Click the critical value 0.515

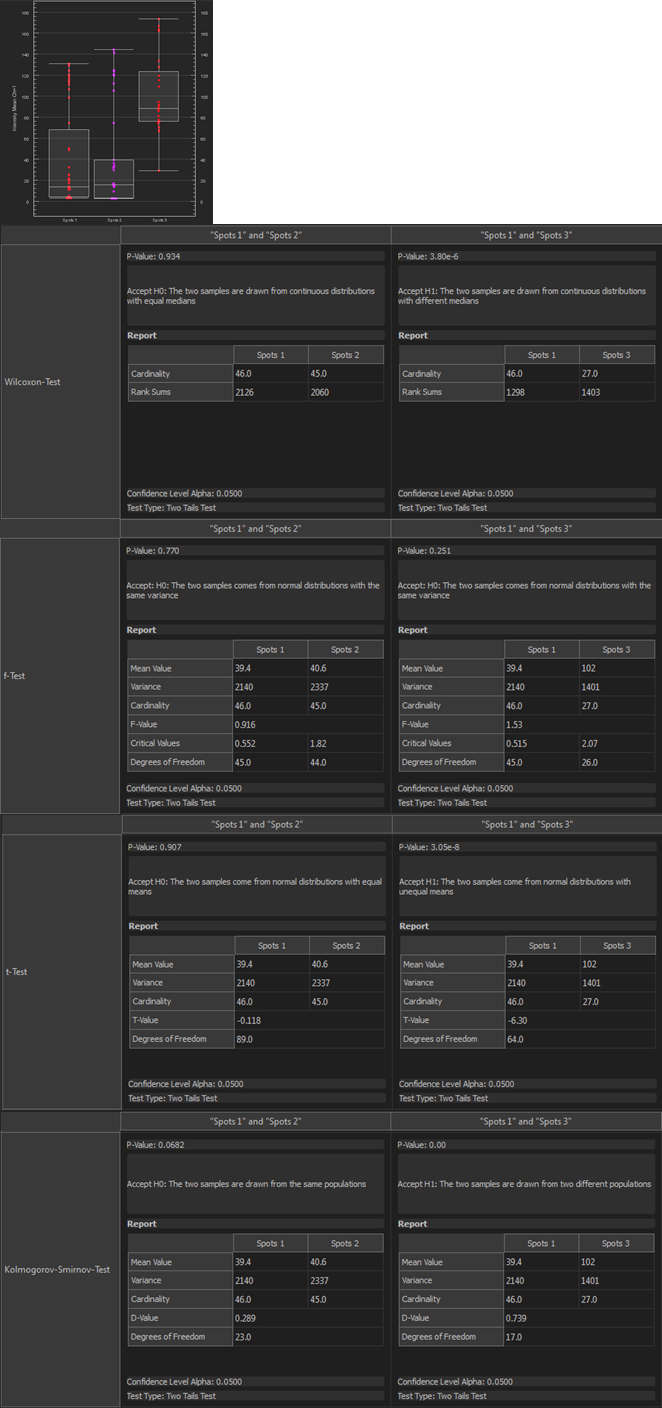pos(541,743)
